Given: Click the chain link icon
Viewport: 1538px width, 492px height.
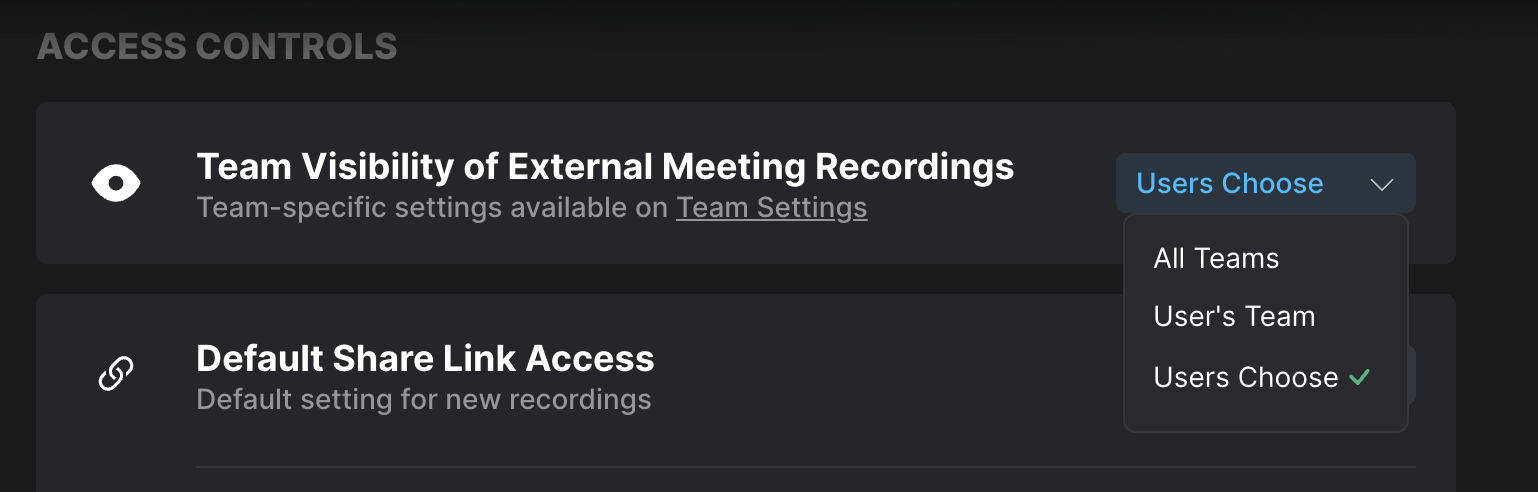Looking at the screenshot, I should point(116,375).
